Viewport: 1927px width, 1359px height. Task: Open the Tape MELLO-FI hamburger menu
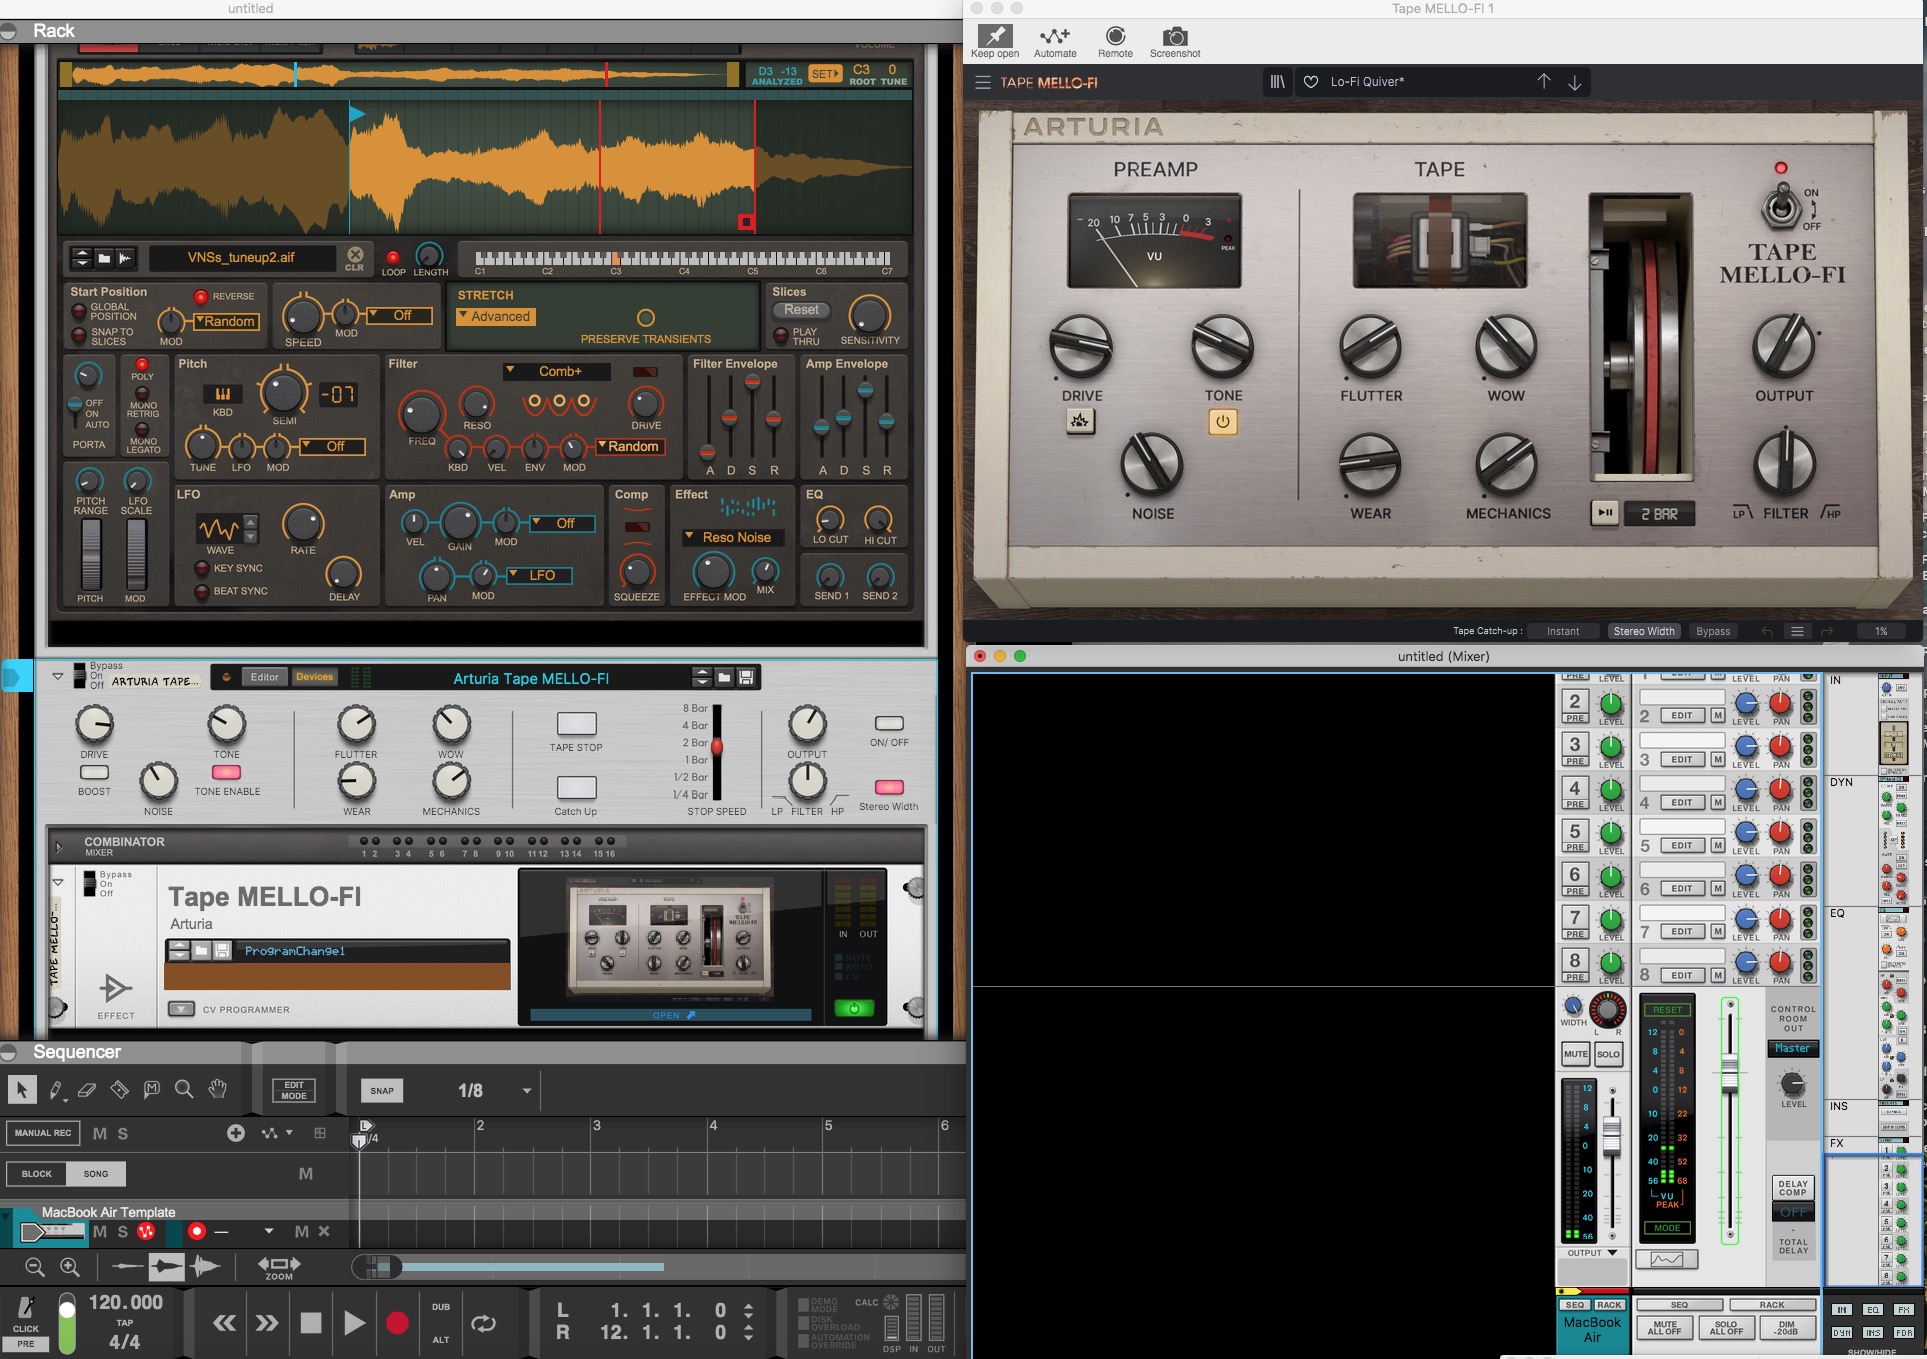pyautogui.click(x=983, y=82)
